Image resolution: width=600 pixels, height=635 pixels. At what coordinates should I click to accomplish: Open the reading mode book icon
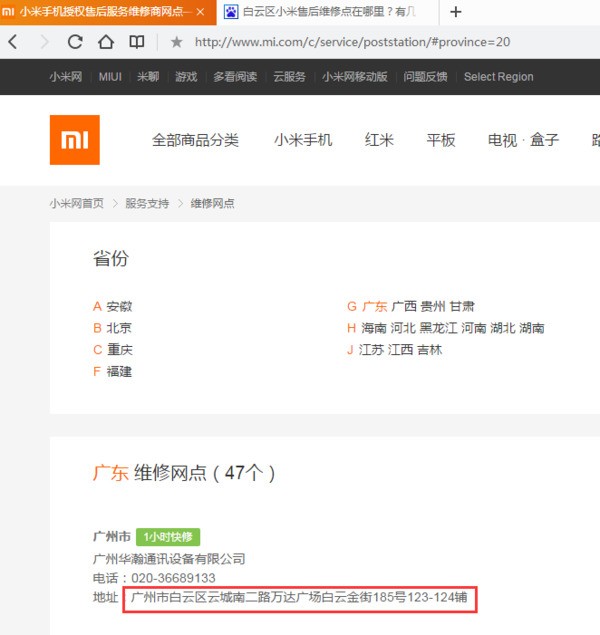tap(136, 42)
